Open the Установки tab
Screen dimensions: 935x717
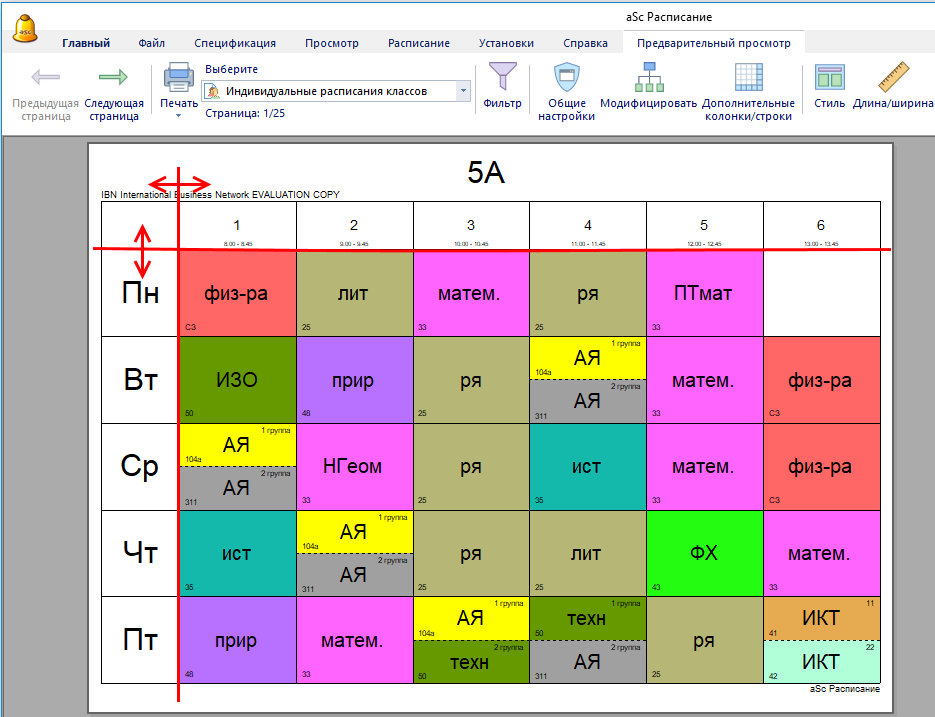click(x=506, y=43)
